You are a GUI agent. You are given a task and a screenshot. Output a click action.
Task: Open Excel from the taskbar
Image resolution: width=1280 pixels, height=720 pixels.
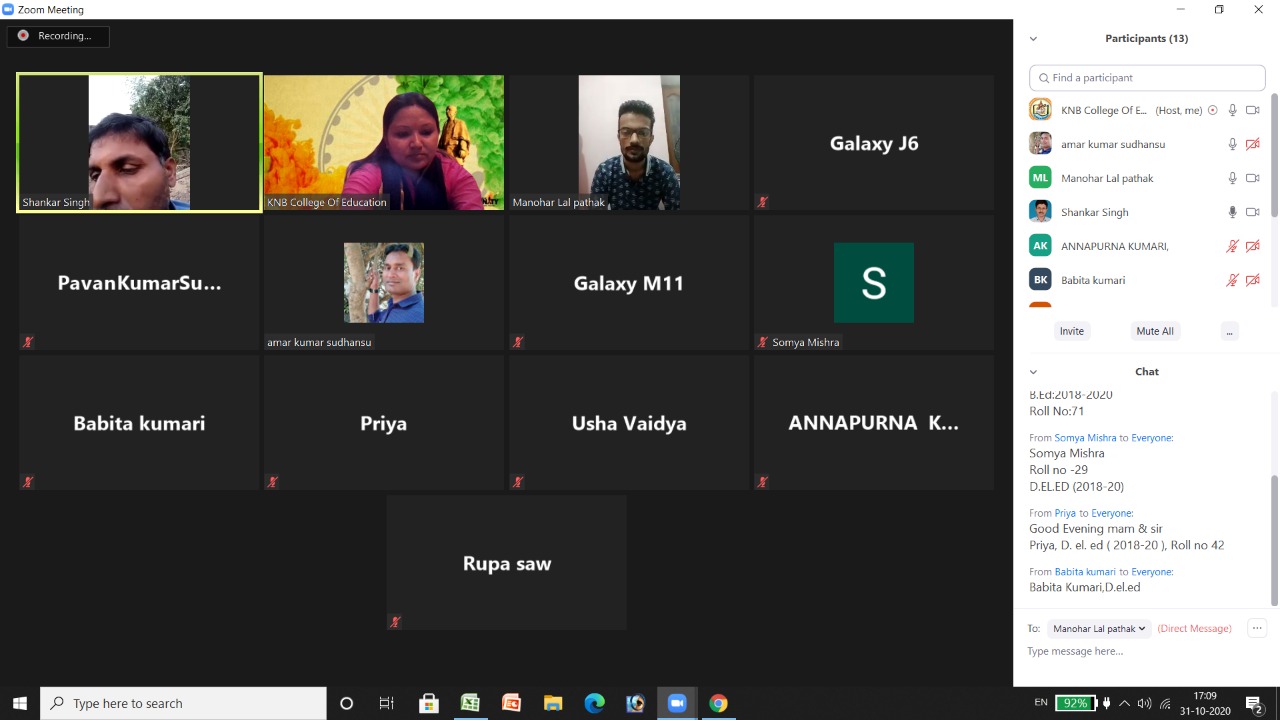(x=470, y=703)
